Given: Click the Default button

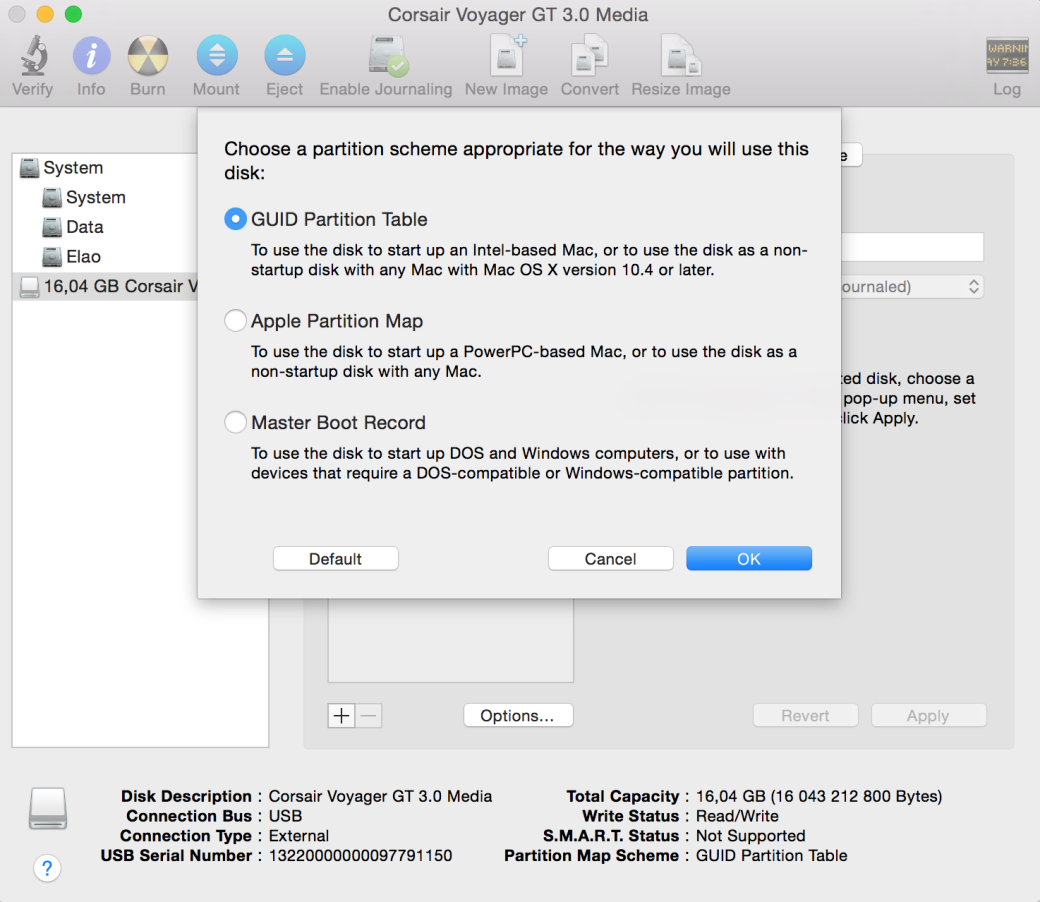Looking at the screenshot, I should point(336,558).
